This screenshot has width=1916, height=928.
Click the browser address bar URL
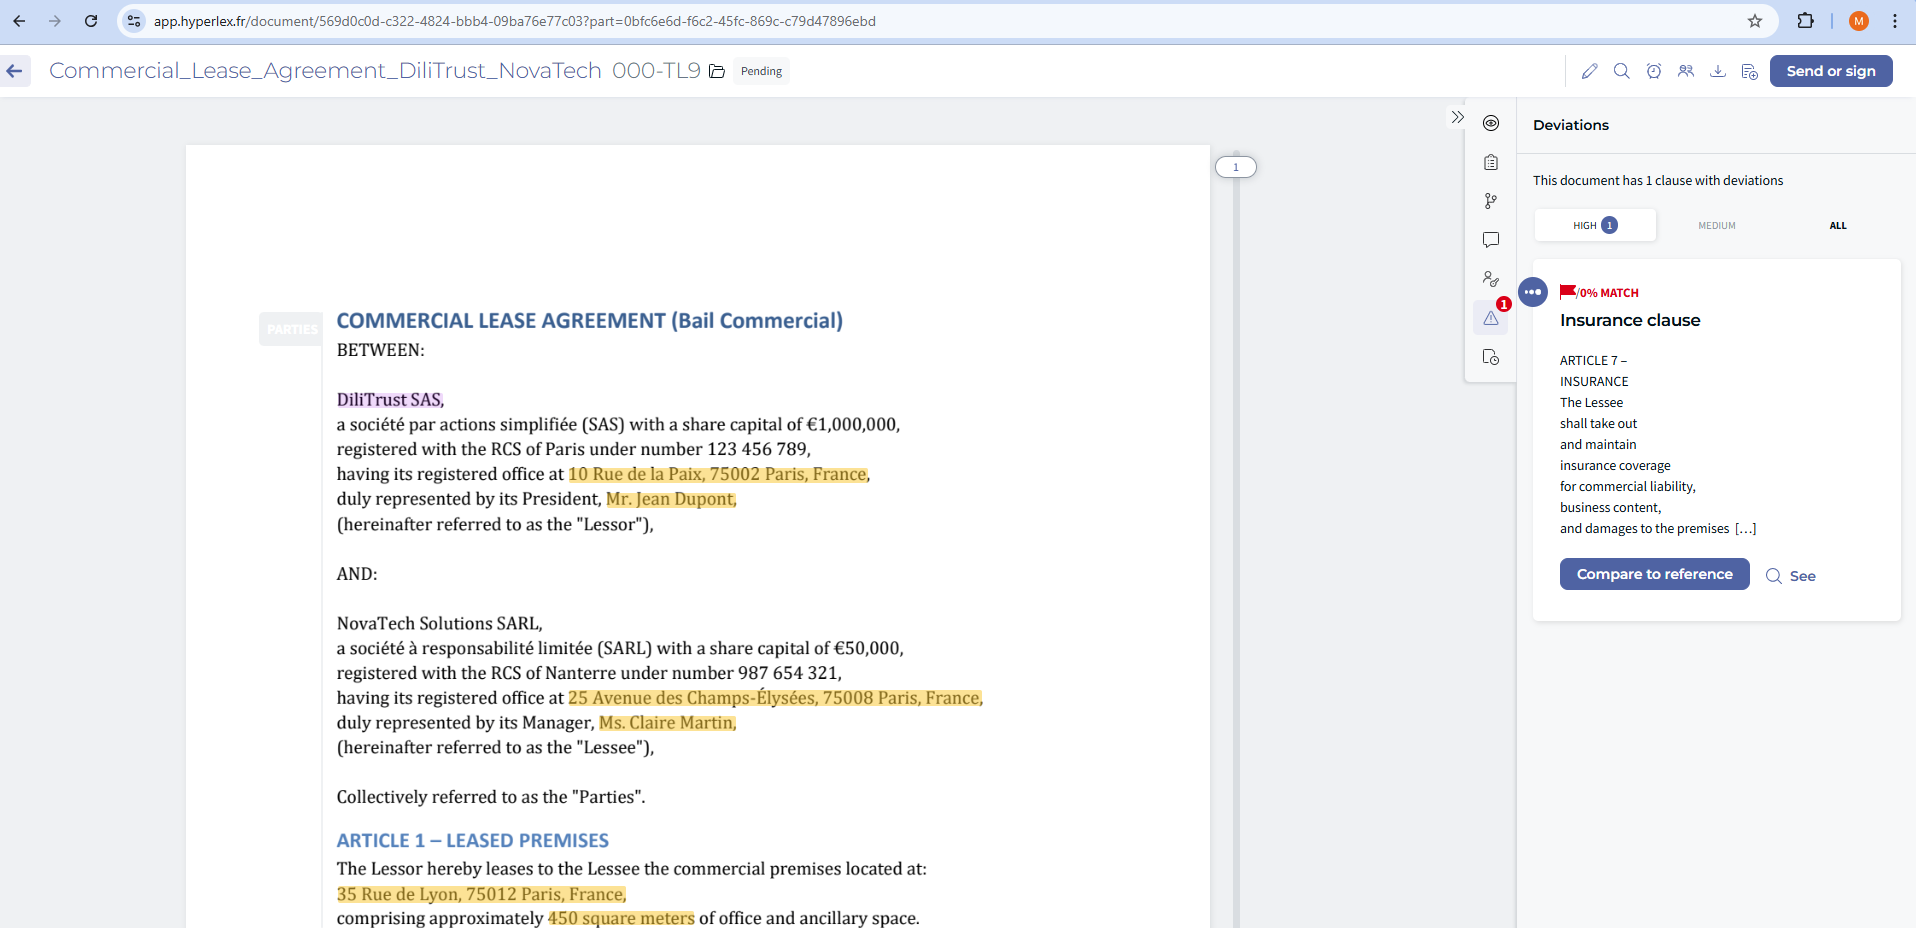pyautogui.click(x=515, y=21)
